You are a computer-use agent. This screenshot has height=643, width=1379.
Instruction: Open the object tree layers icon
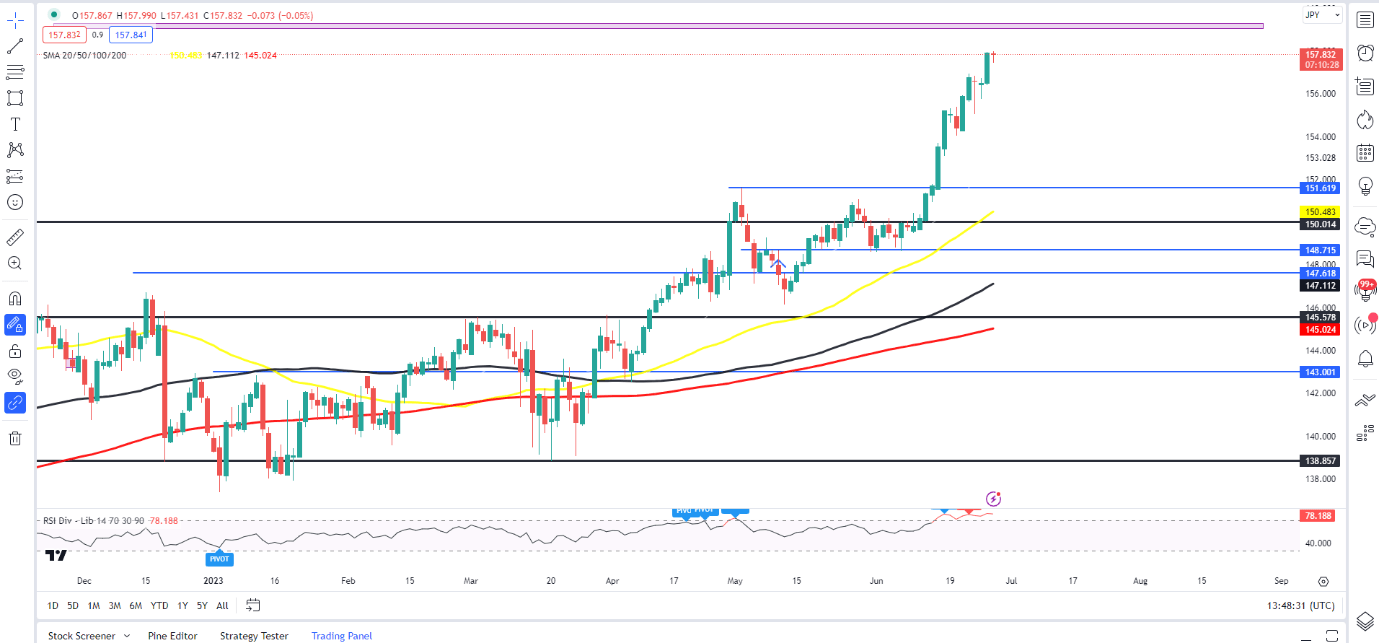1365,620
